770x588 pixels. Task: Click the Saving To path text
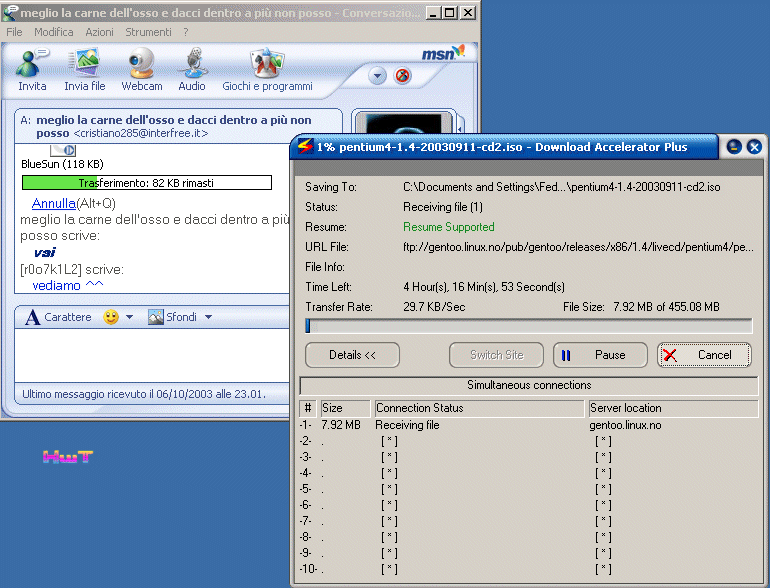(x=561, y=187)
